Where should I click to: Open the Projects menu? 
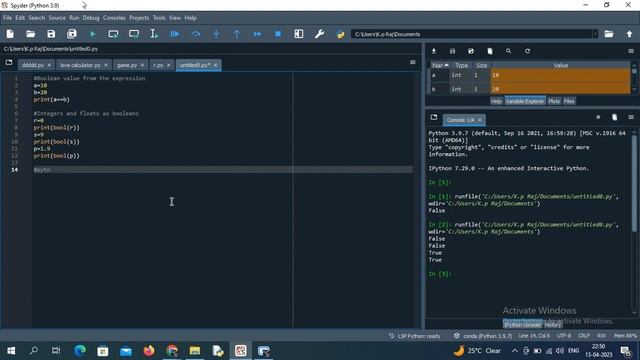pos(139,18)
